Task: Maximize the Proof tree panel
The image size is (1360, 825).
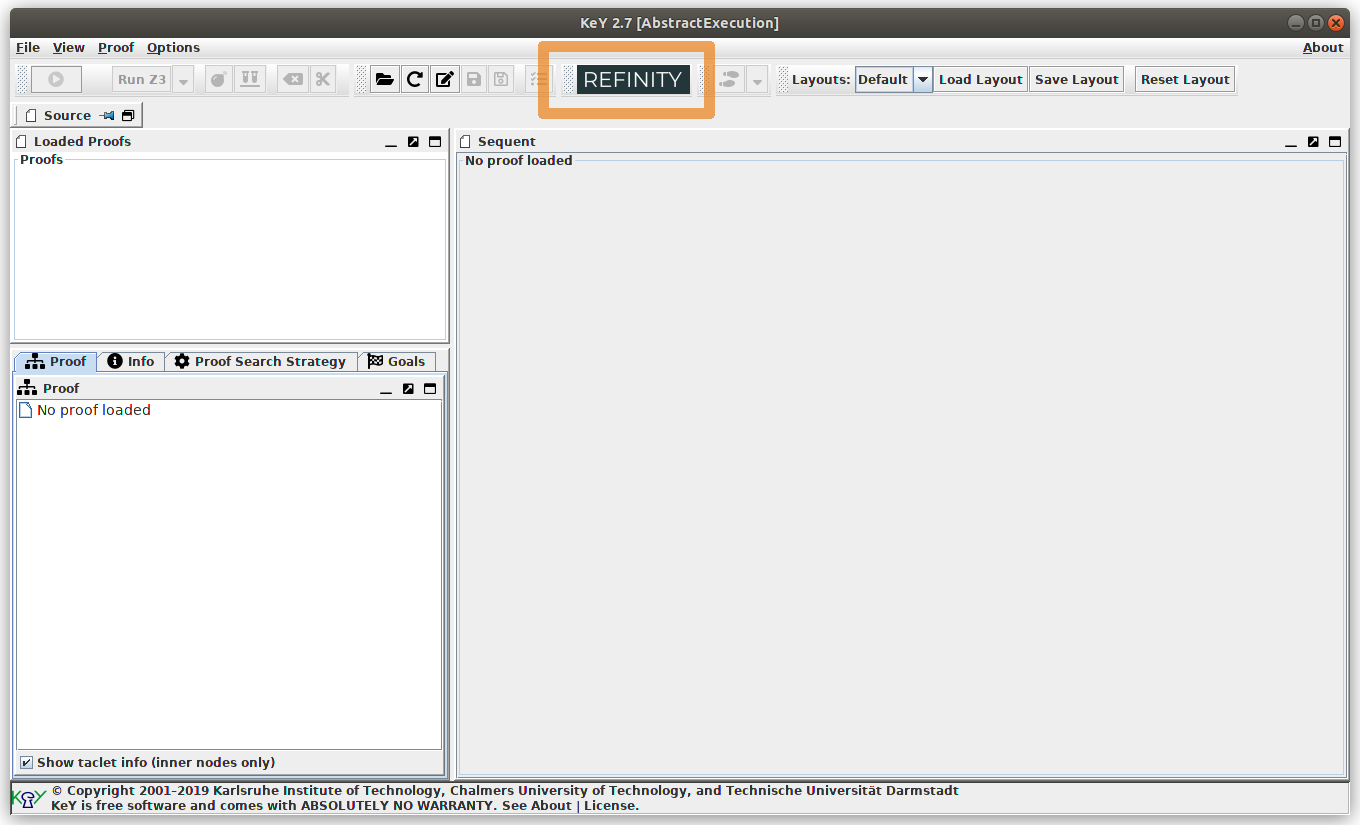Action: point(430,389)
